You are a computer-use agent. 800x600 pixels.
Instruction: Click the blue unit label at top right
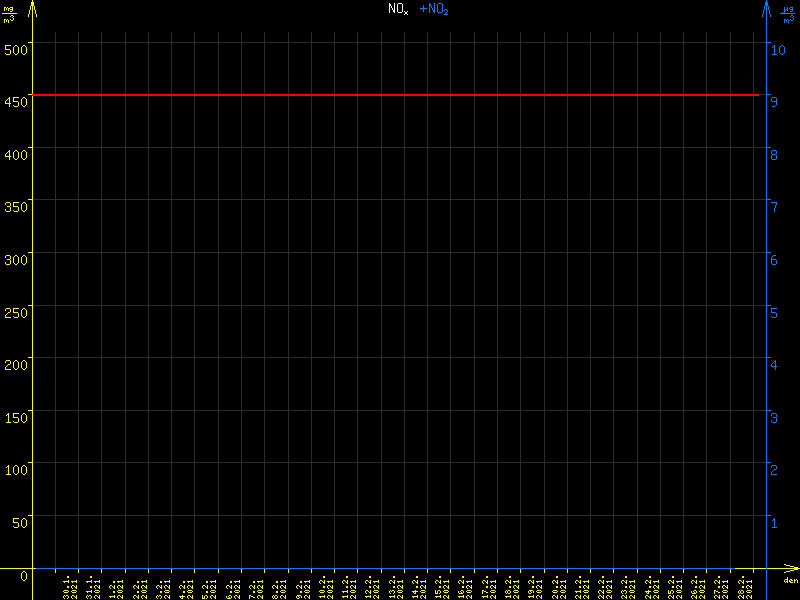coord(788,13)
